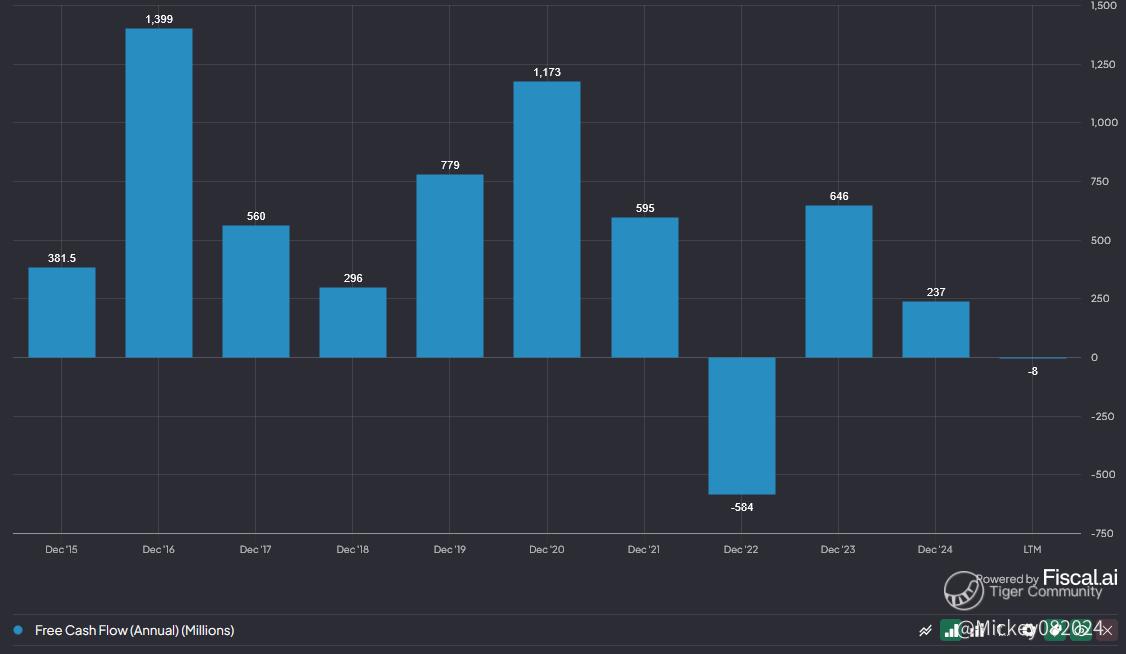This screenshot has height=654, width=1126.
Task: Remove Free Cash Flow series with X
Action: pyautogui.click(x=1107, y=630)
